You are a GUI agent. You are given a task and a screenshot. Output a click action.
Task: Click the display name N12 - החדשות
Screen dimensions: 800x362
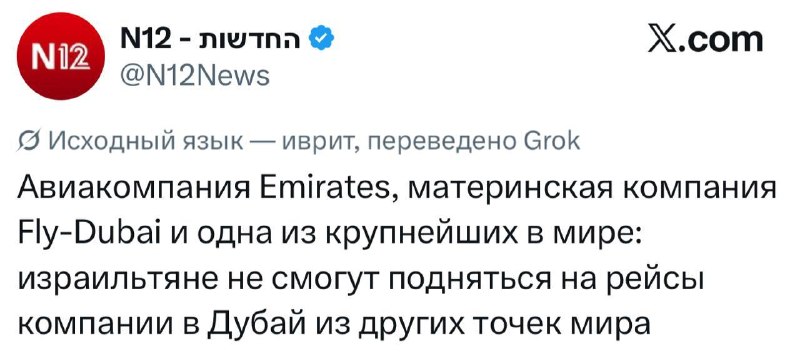[x=213, y=40]
